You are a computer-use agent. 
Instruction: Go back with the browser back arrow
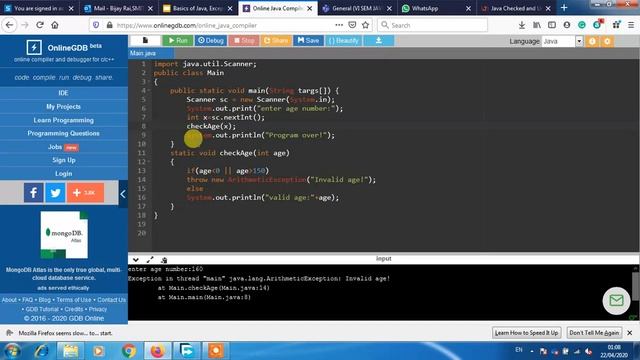tap(9, 25)
